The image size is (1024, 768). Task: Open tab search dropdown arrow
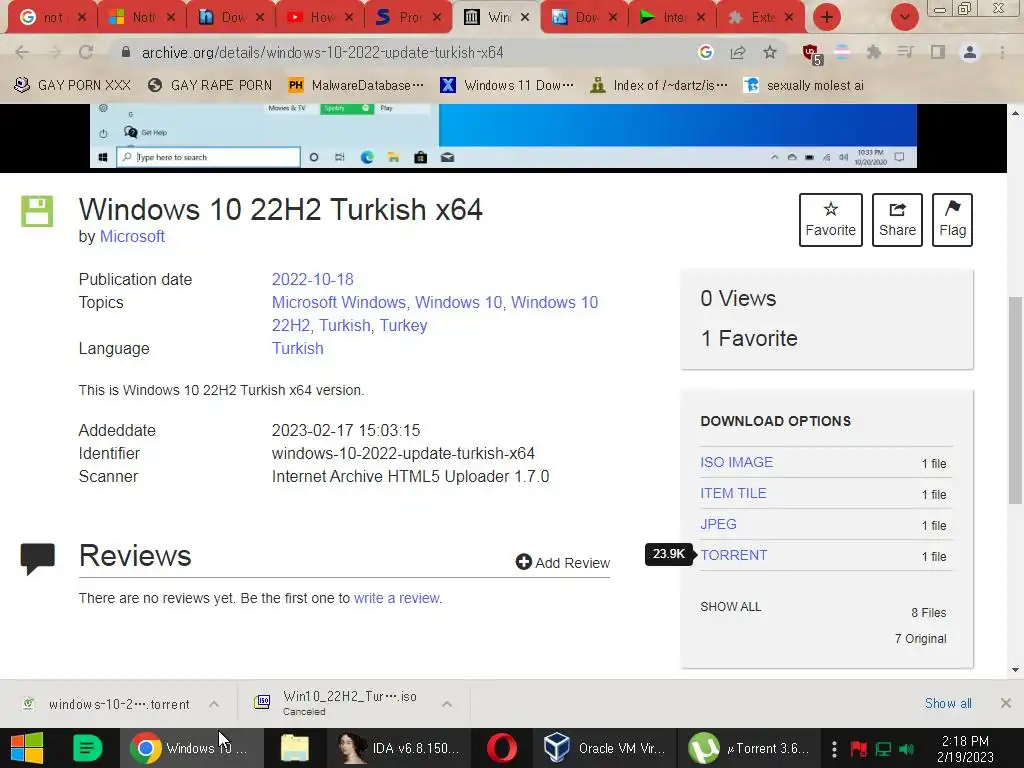click(x=904, y=17)
